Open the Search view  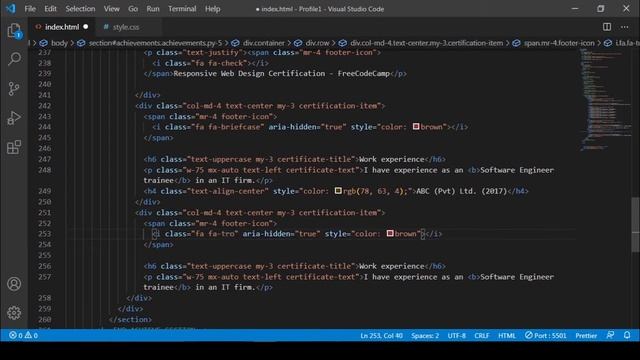(x=14, y=59)
